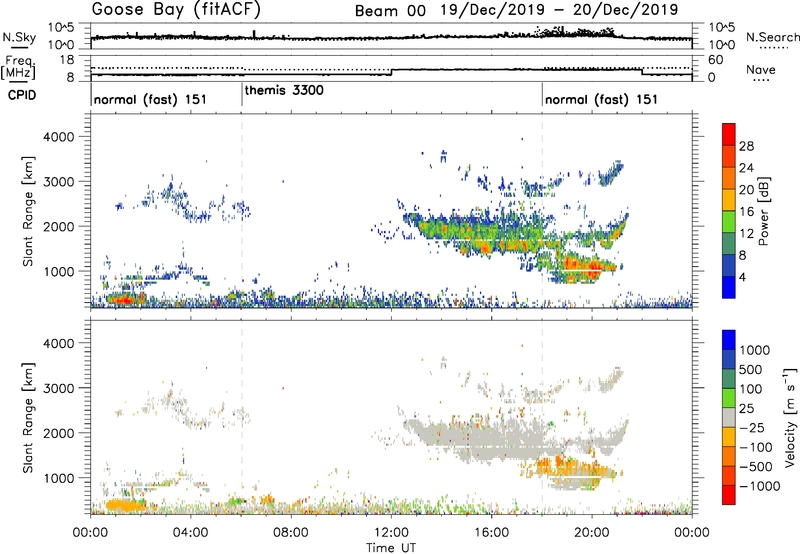Click the 'Goose Bay (fitACF)' title
Viewport: 800px width, 554px height.
(x=176, y=10)
